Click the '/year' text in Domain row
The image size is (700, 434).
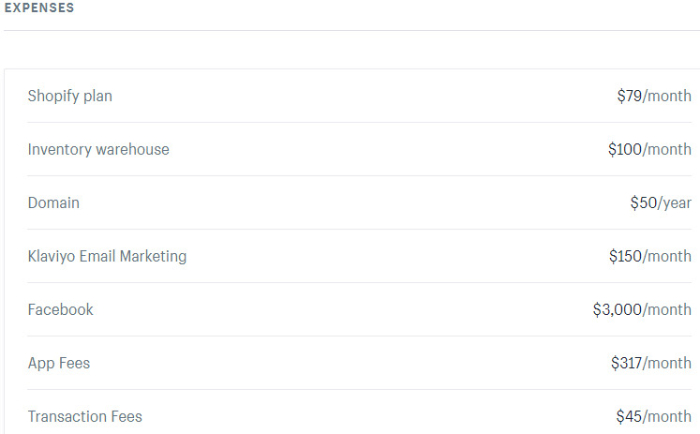675,203
